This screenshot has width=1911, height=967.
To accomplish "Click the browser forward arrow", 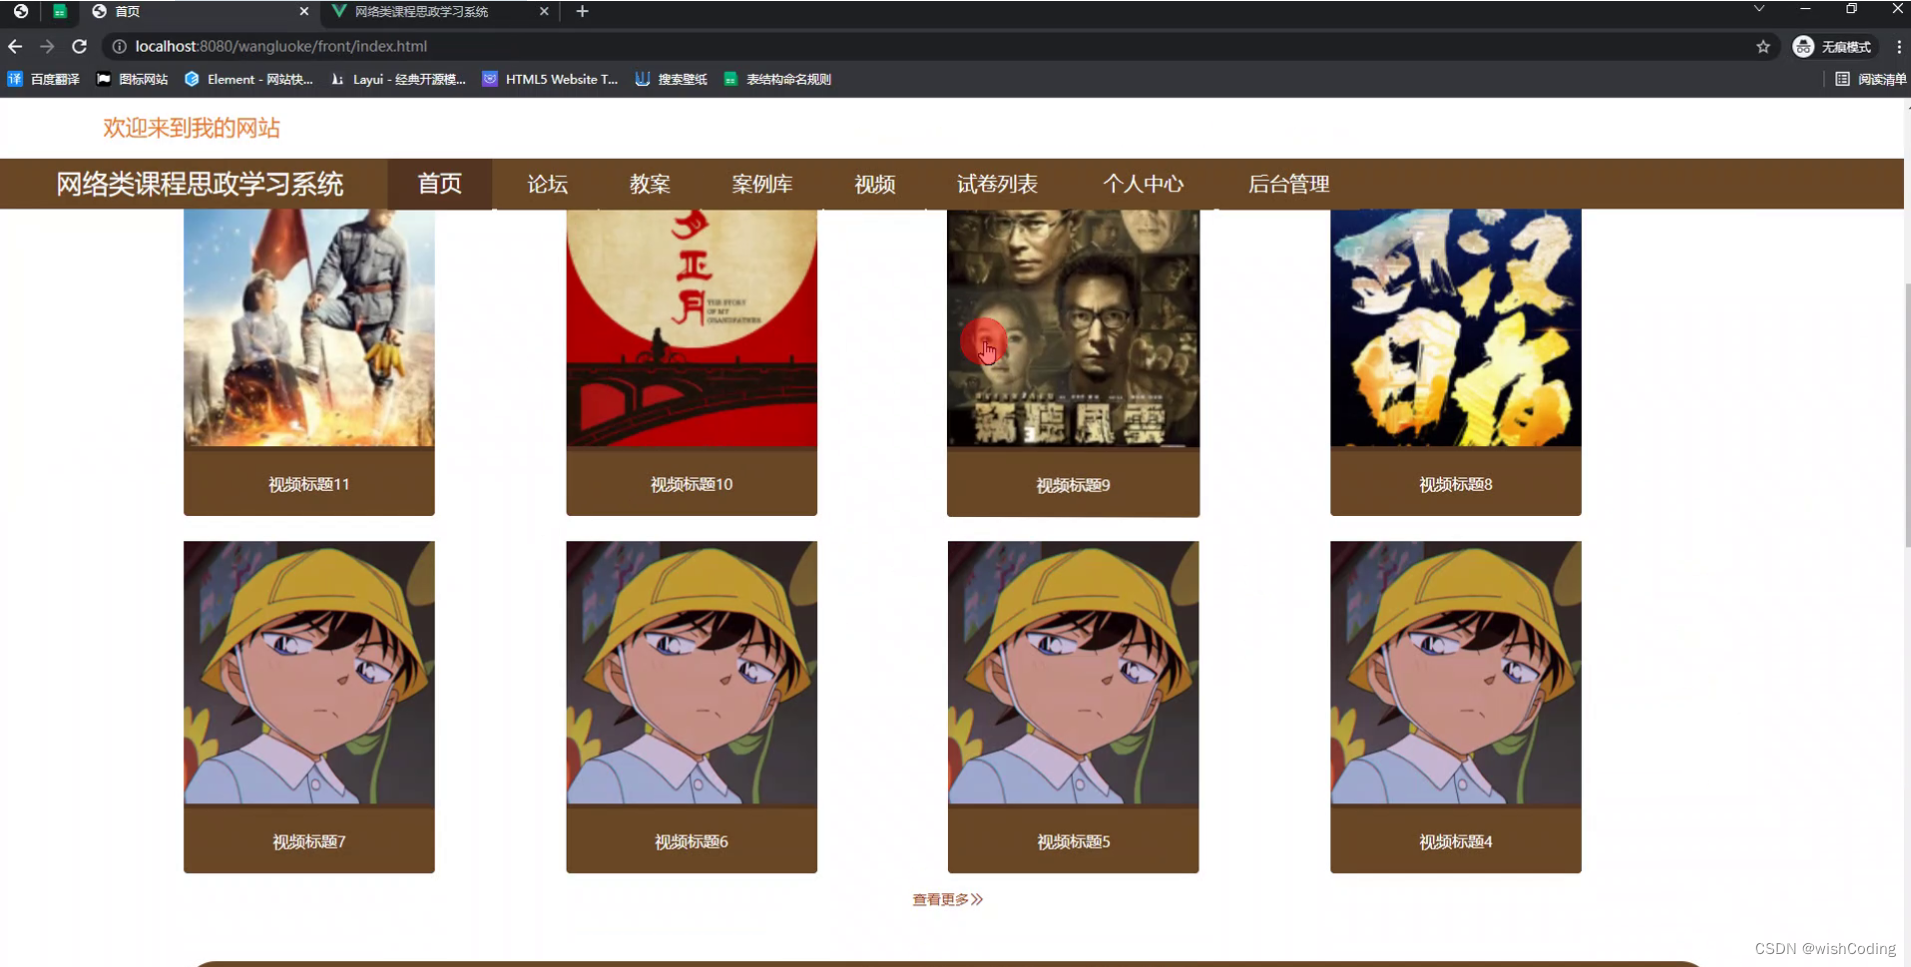I will click(47, 46).
